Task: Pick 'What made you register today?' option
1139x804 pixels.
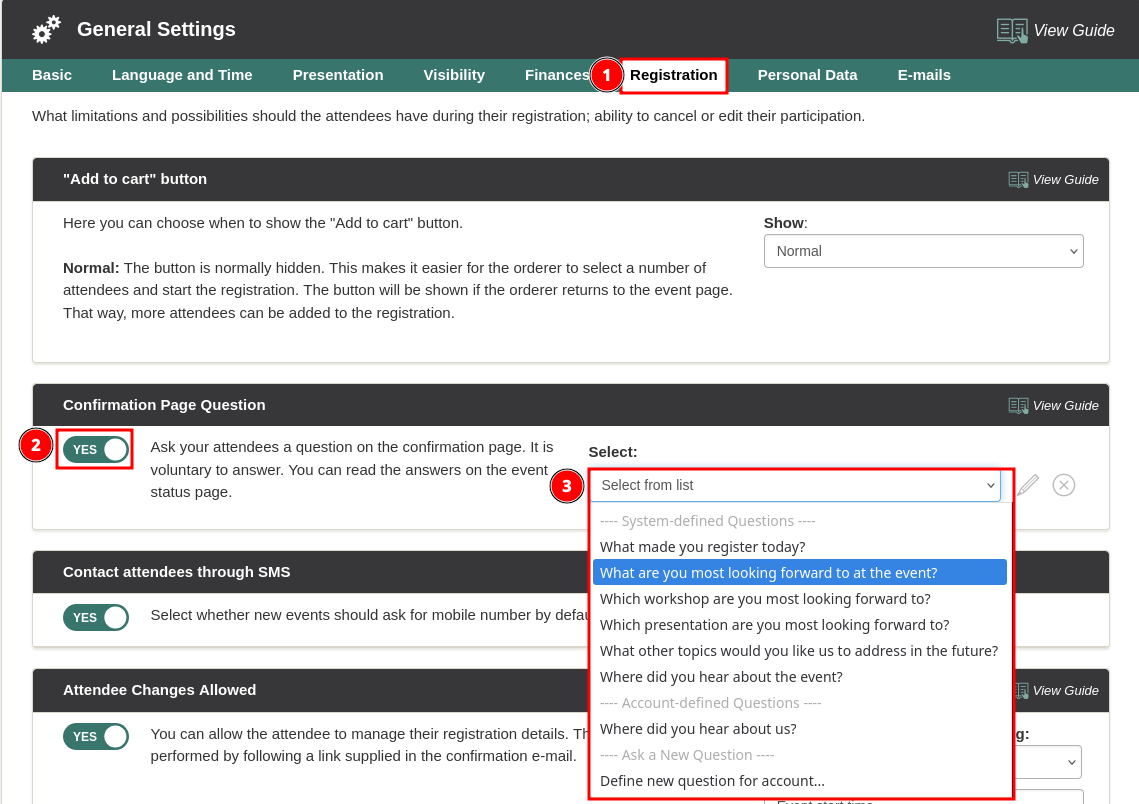Action: pyautogui.click(x=702, y=547)
